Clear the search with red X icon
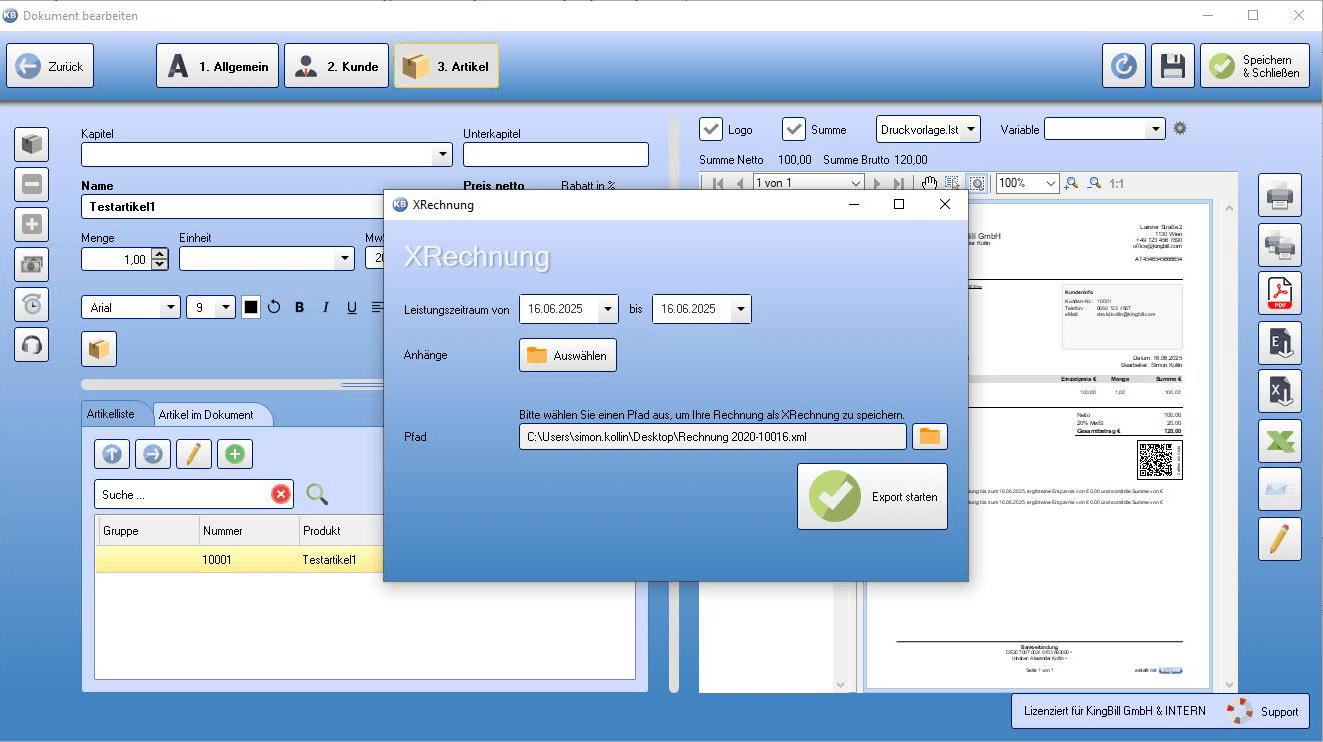The height and width of the screenshot is (742, 1323). click(281, 494)
